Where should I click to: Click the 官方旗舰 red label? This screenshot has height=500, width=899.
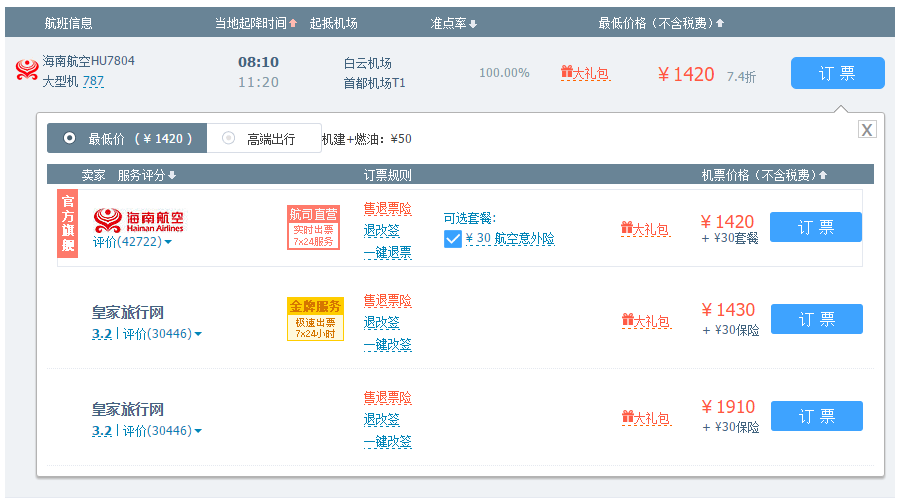pos(68,224)
